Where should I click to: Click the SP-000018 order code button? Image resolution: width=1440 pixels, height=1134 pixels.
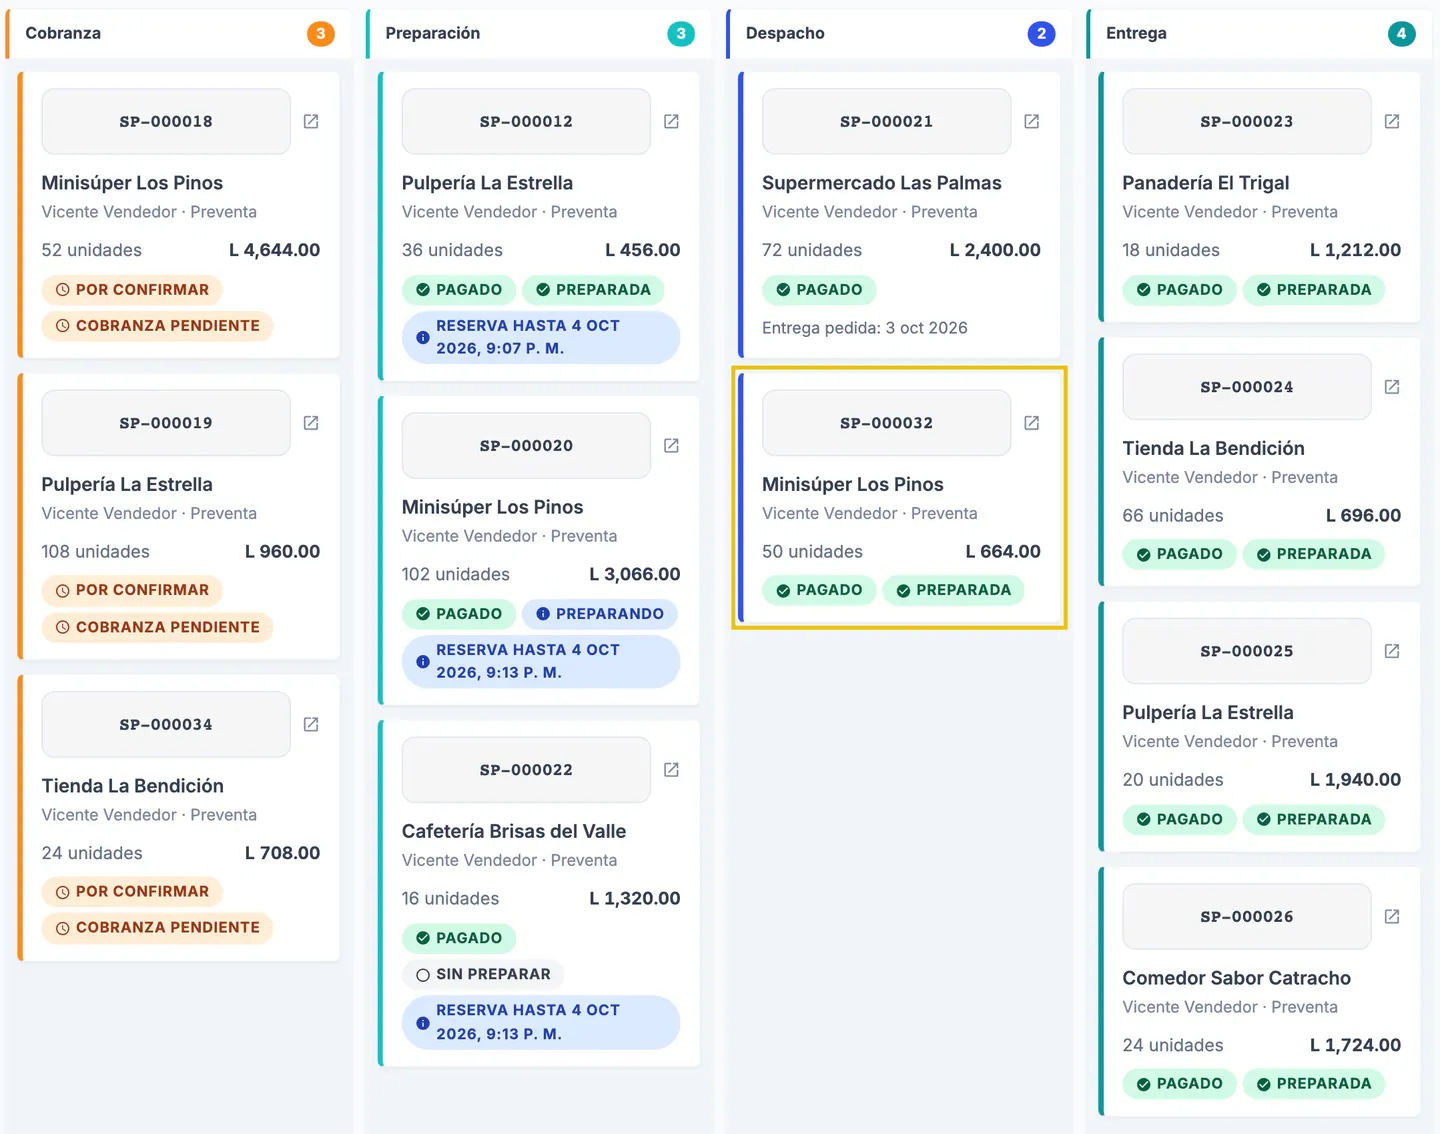(166, 121)
